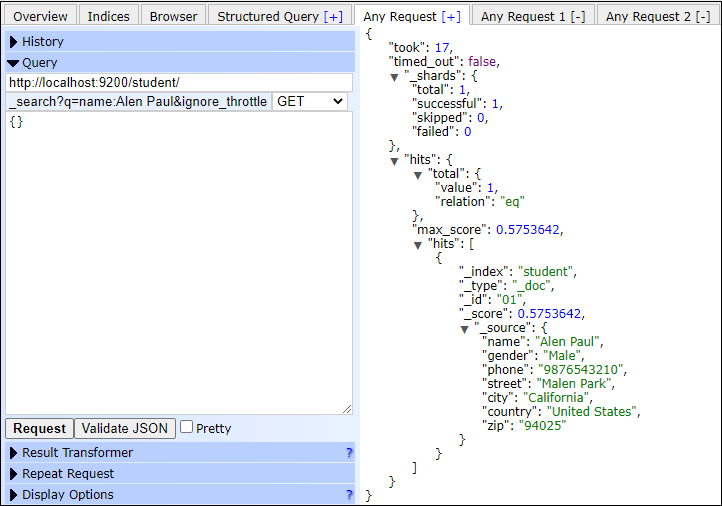Screen dimensions: 722x506
Task: Click the street value "Malen Park"
Action: 574,384
